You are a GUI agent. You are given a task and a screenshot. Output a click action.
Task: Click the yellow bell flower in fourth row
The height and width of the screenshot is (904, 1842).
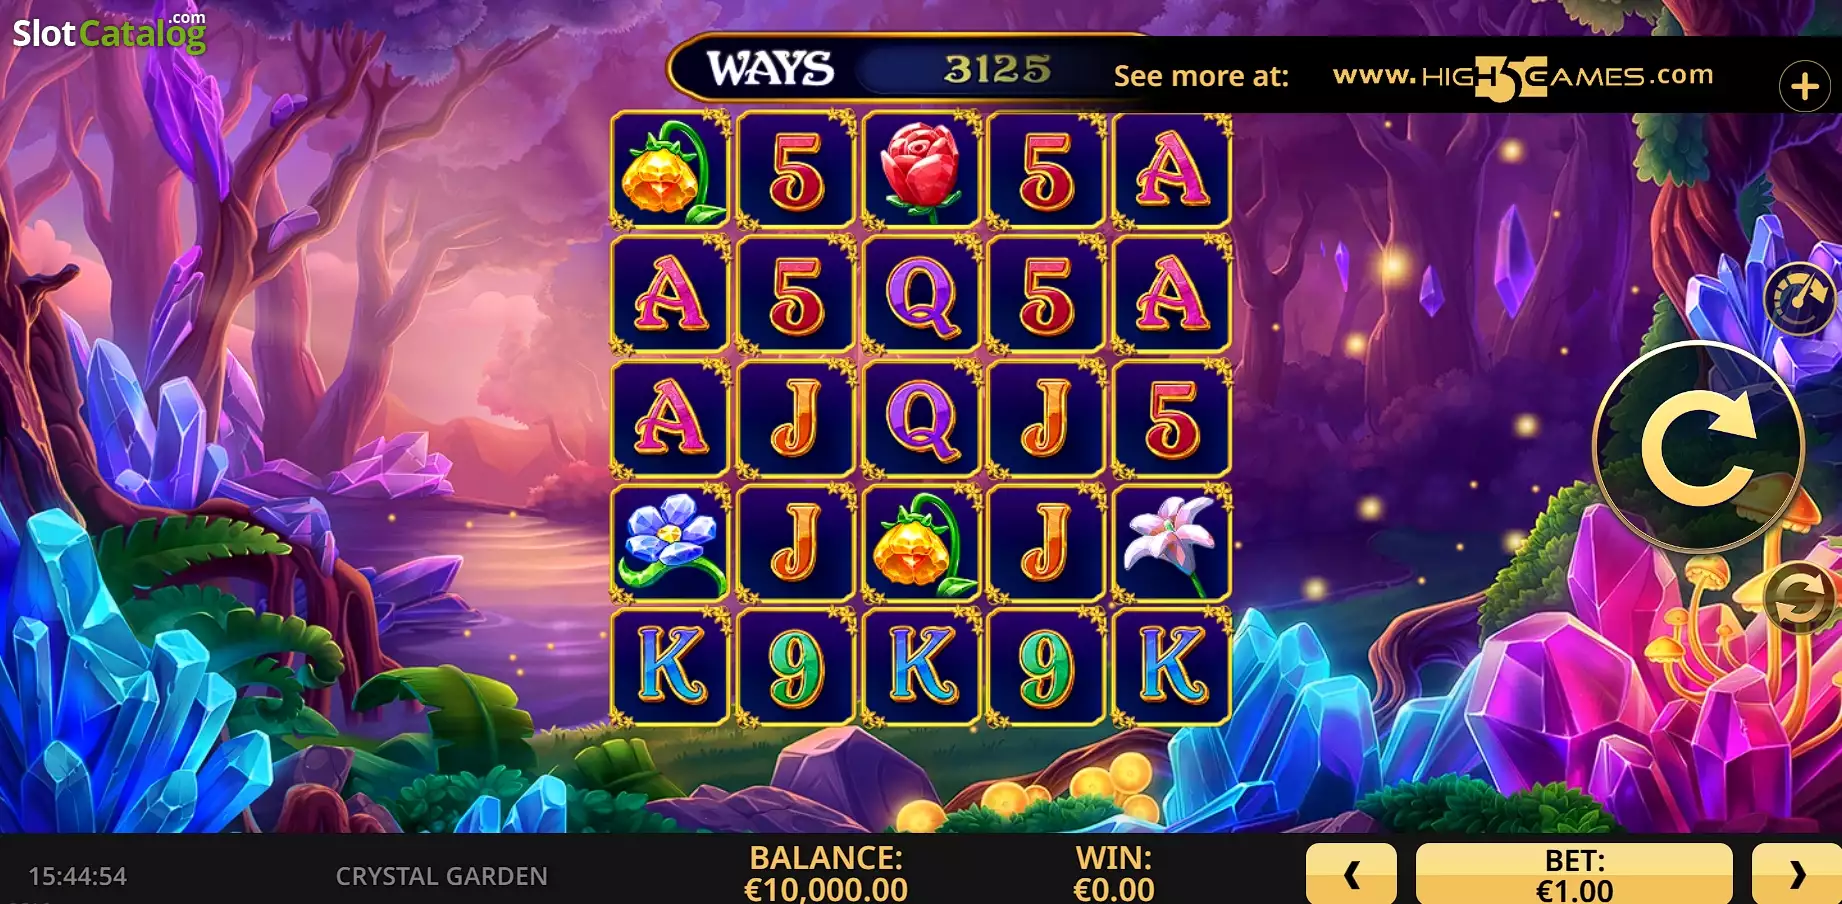click(921, 543)
